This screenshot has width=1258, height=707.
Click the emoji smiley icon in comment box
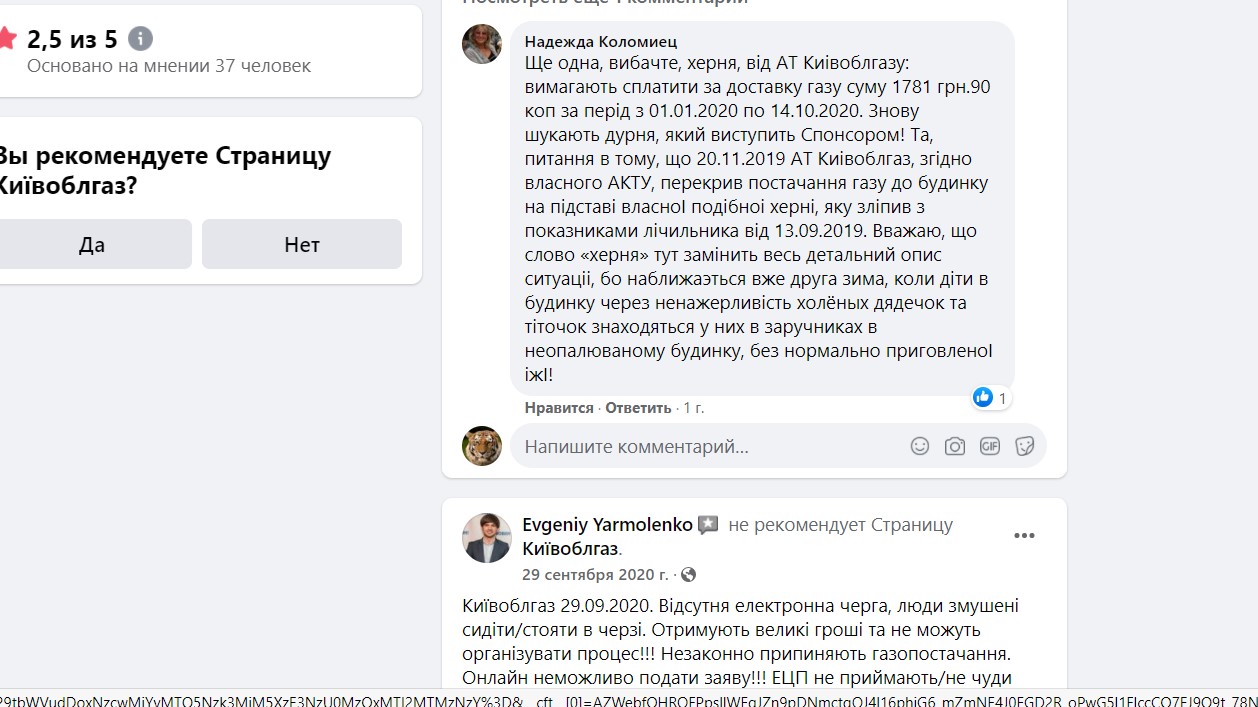(920, 446)
